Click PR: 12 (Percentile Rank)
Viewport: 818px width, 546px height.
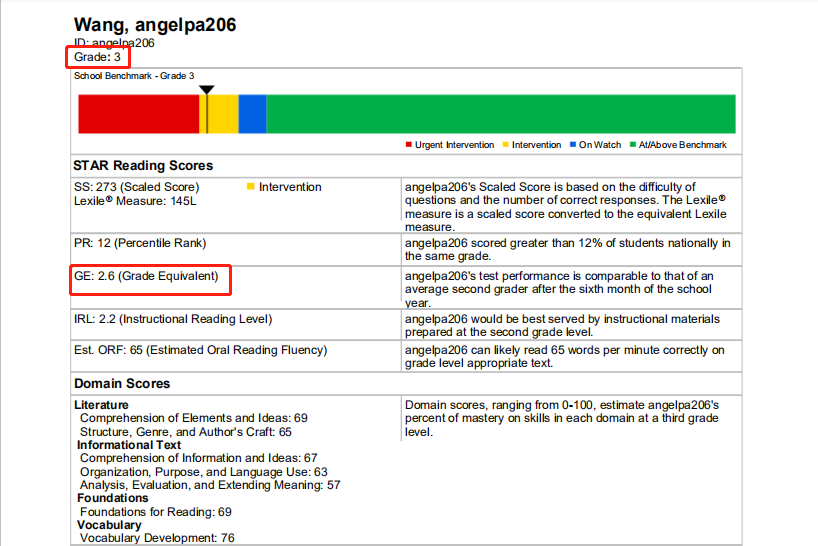click(x=140, y=243)
